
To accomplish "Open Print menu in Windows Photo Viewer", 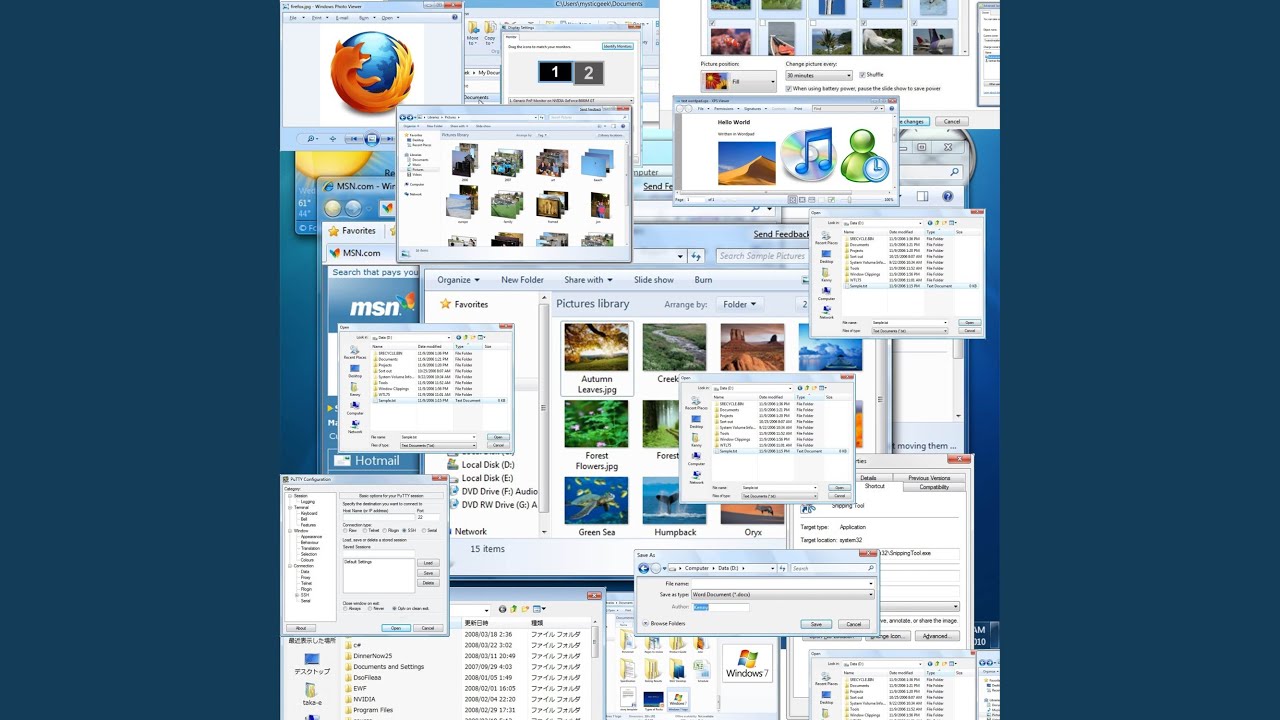I will pos(320,17).
